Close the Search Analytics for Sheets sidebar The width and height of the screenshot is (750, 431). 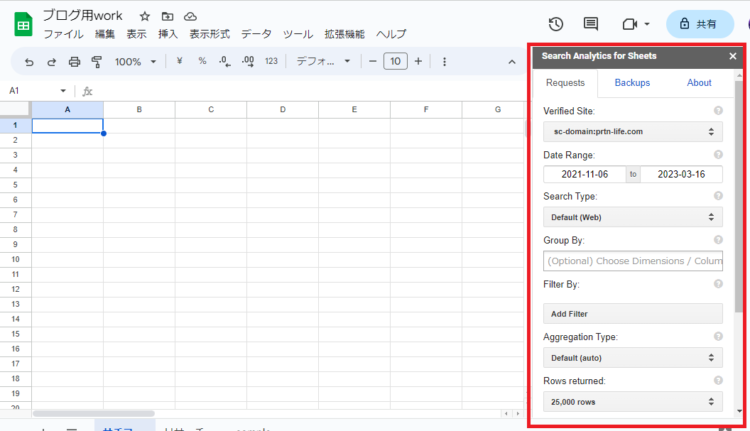[x=733, y=56]
